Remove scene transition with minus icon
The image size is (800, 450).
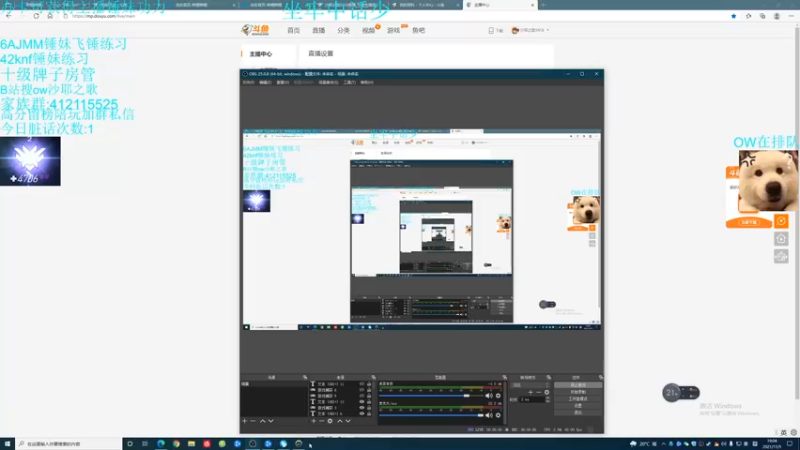(x=539, y=392)
